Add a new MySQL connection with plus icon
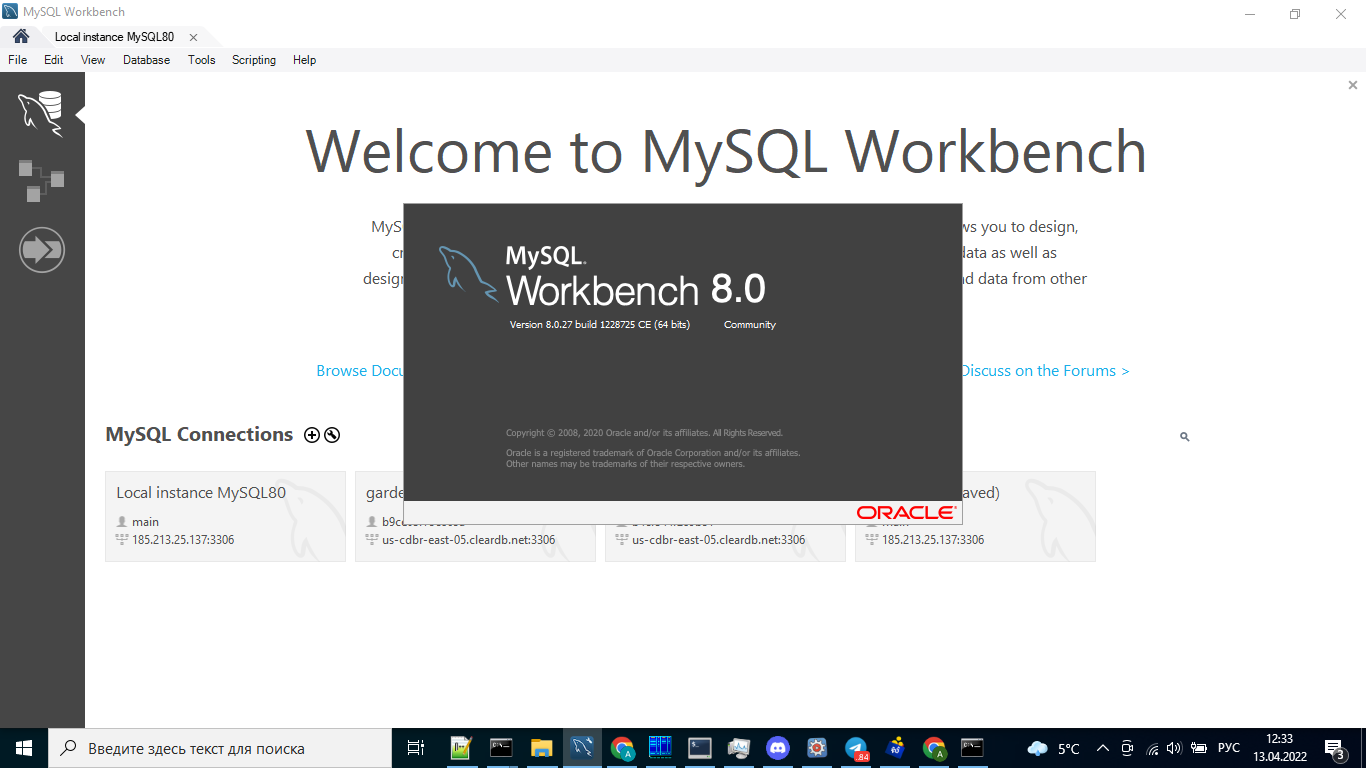The image size is (1366, 768). 312,435
